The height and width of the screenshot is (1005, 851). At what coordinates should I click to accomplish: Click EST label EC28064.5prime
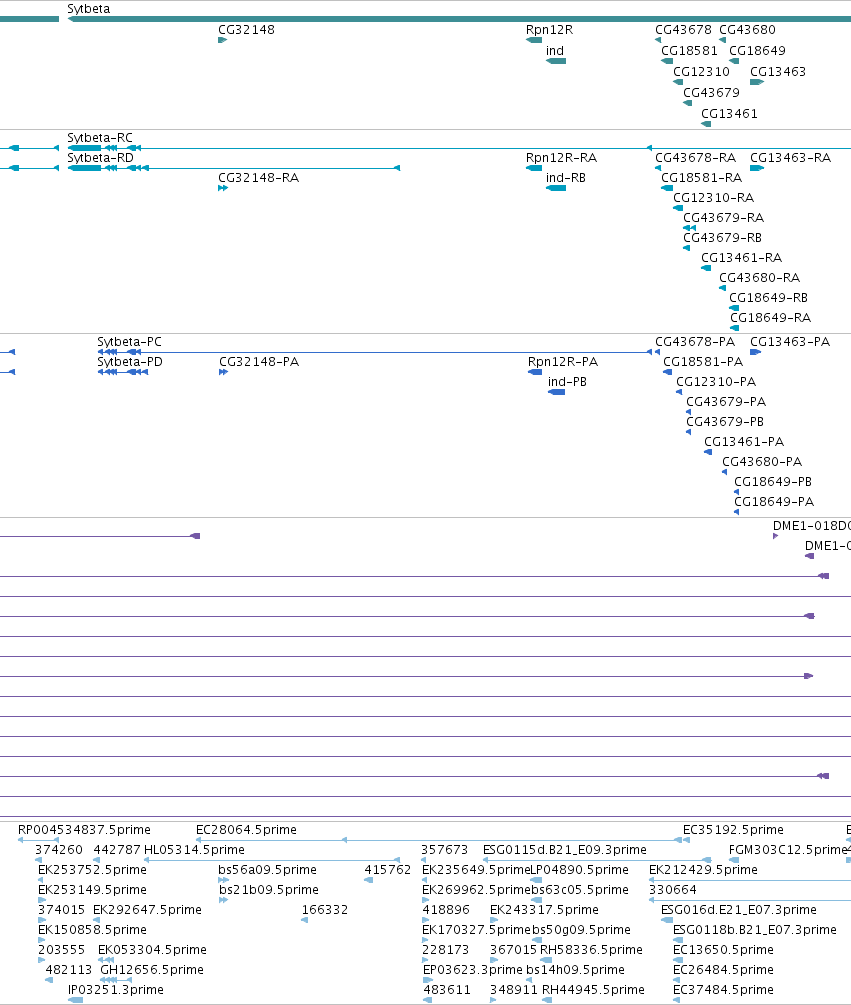(x=246, y=829)
